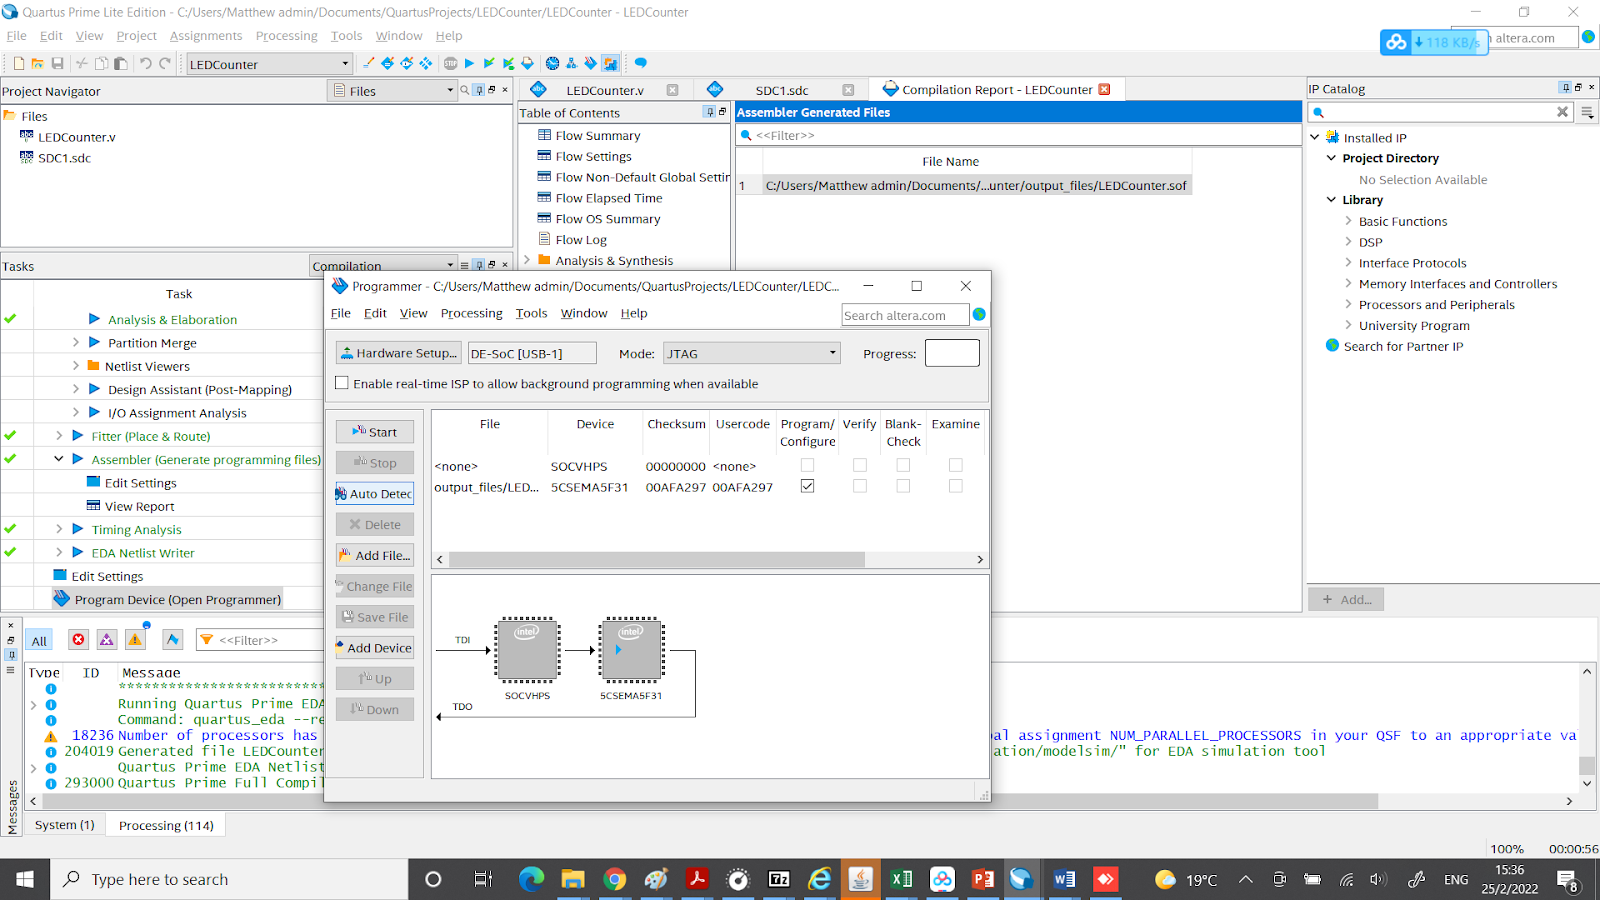Open the main window Project menu

click(136, 36)
